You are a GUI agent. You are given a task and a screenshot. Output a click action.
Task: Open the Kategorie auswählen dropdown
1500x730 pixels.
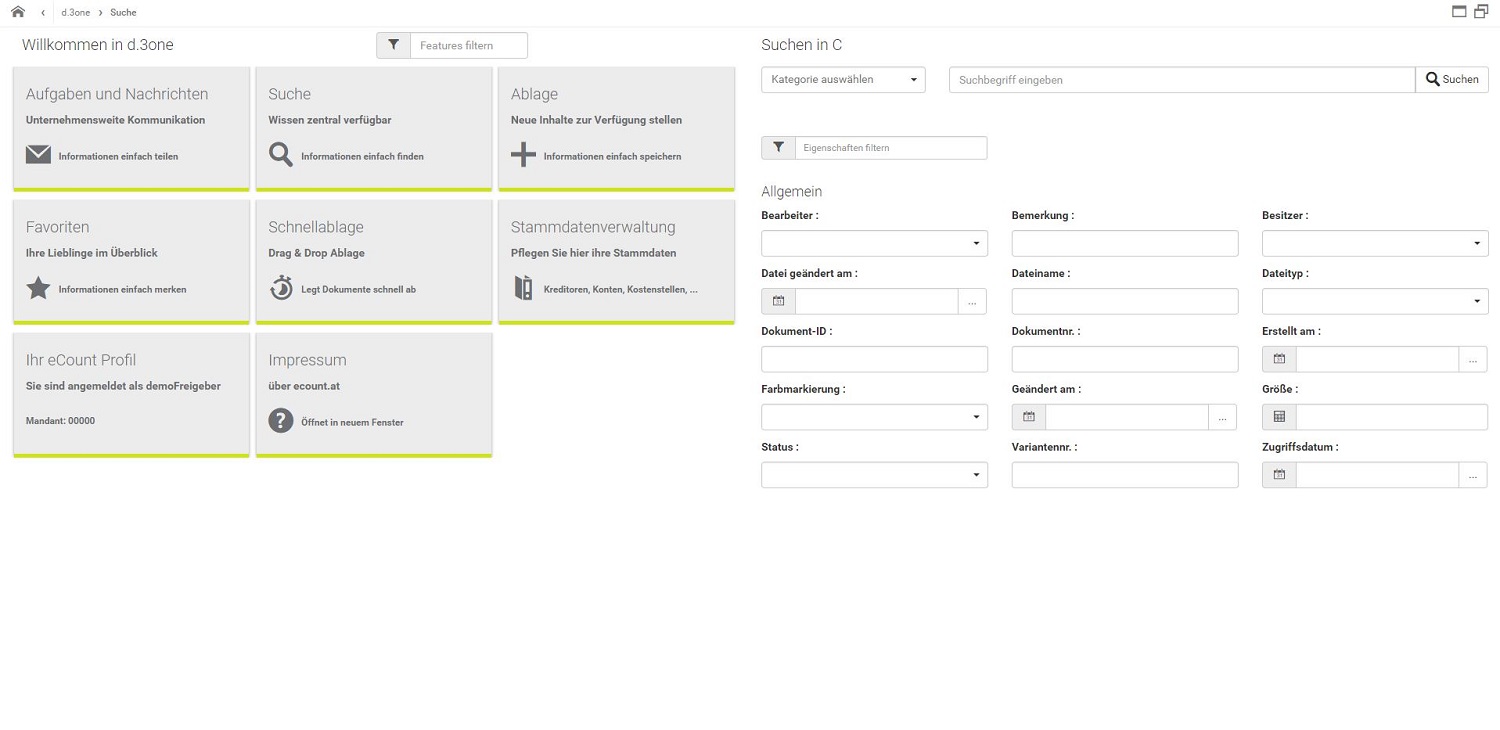843,79
